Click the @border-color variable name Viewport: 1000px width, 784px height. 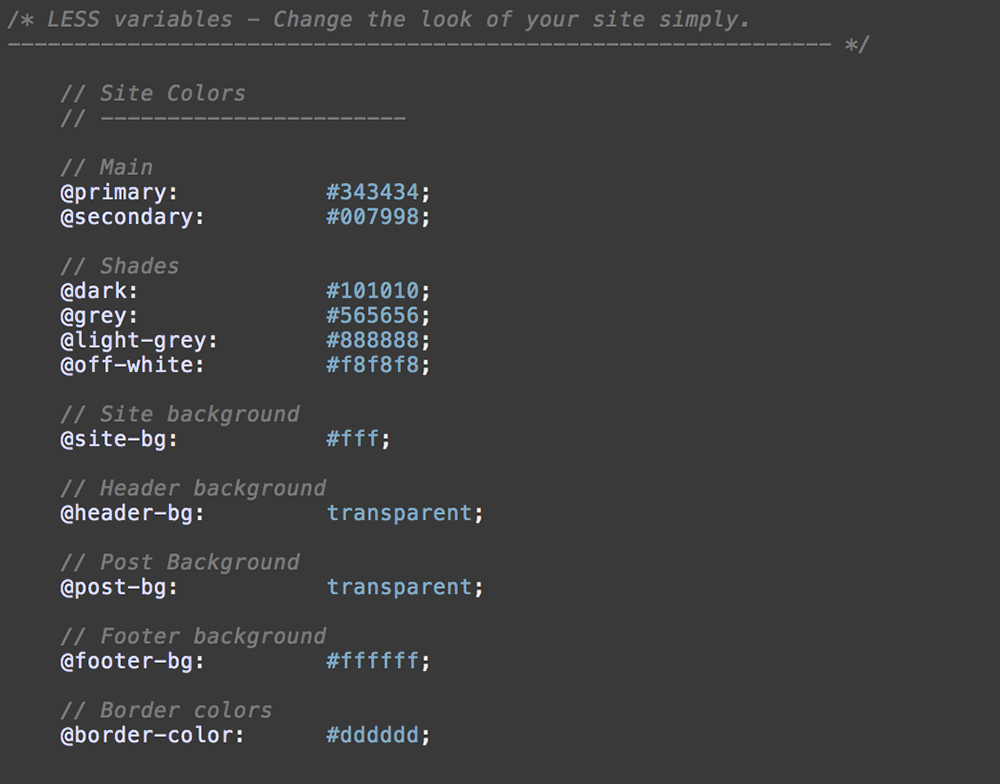151,735
